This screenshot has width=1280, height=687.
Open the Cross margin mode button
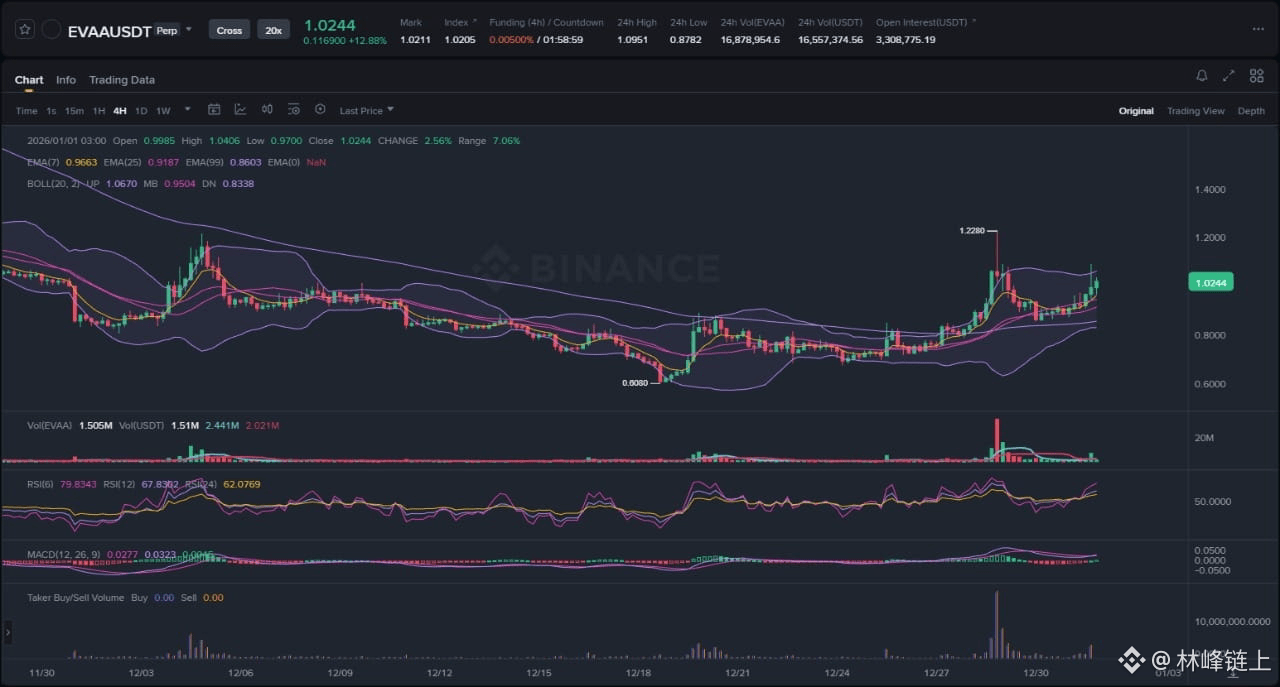pos(229,30)
